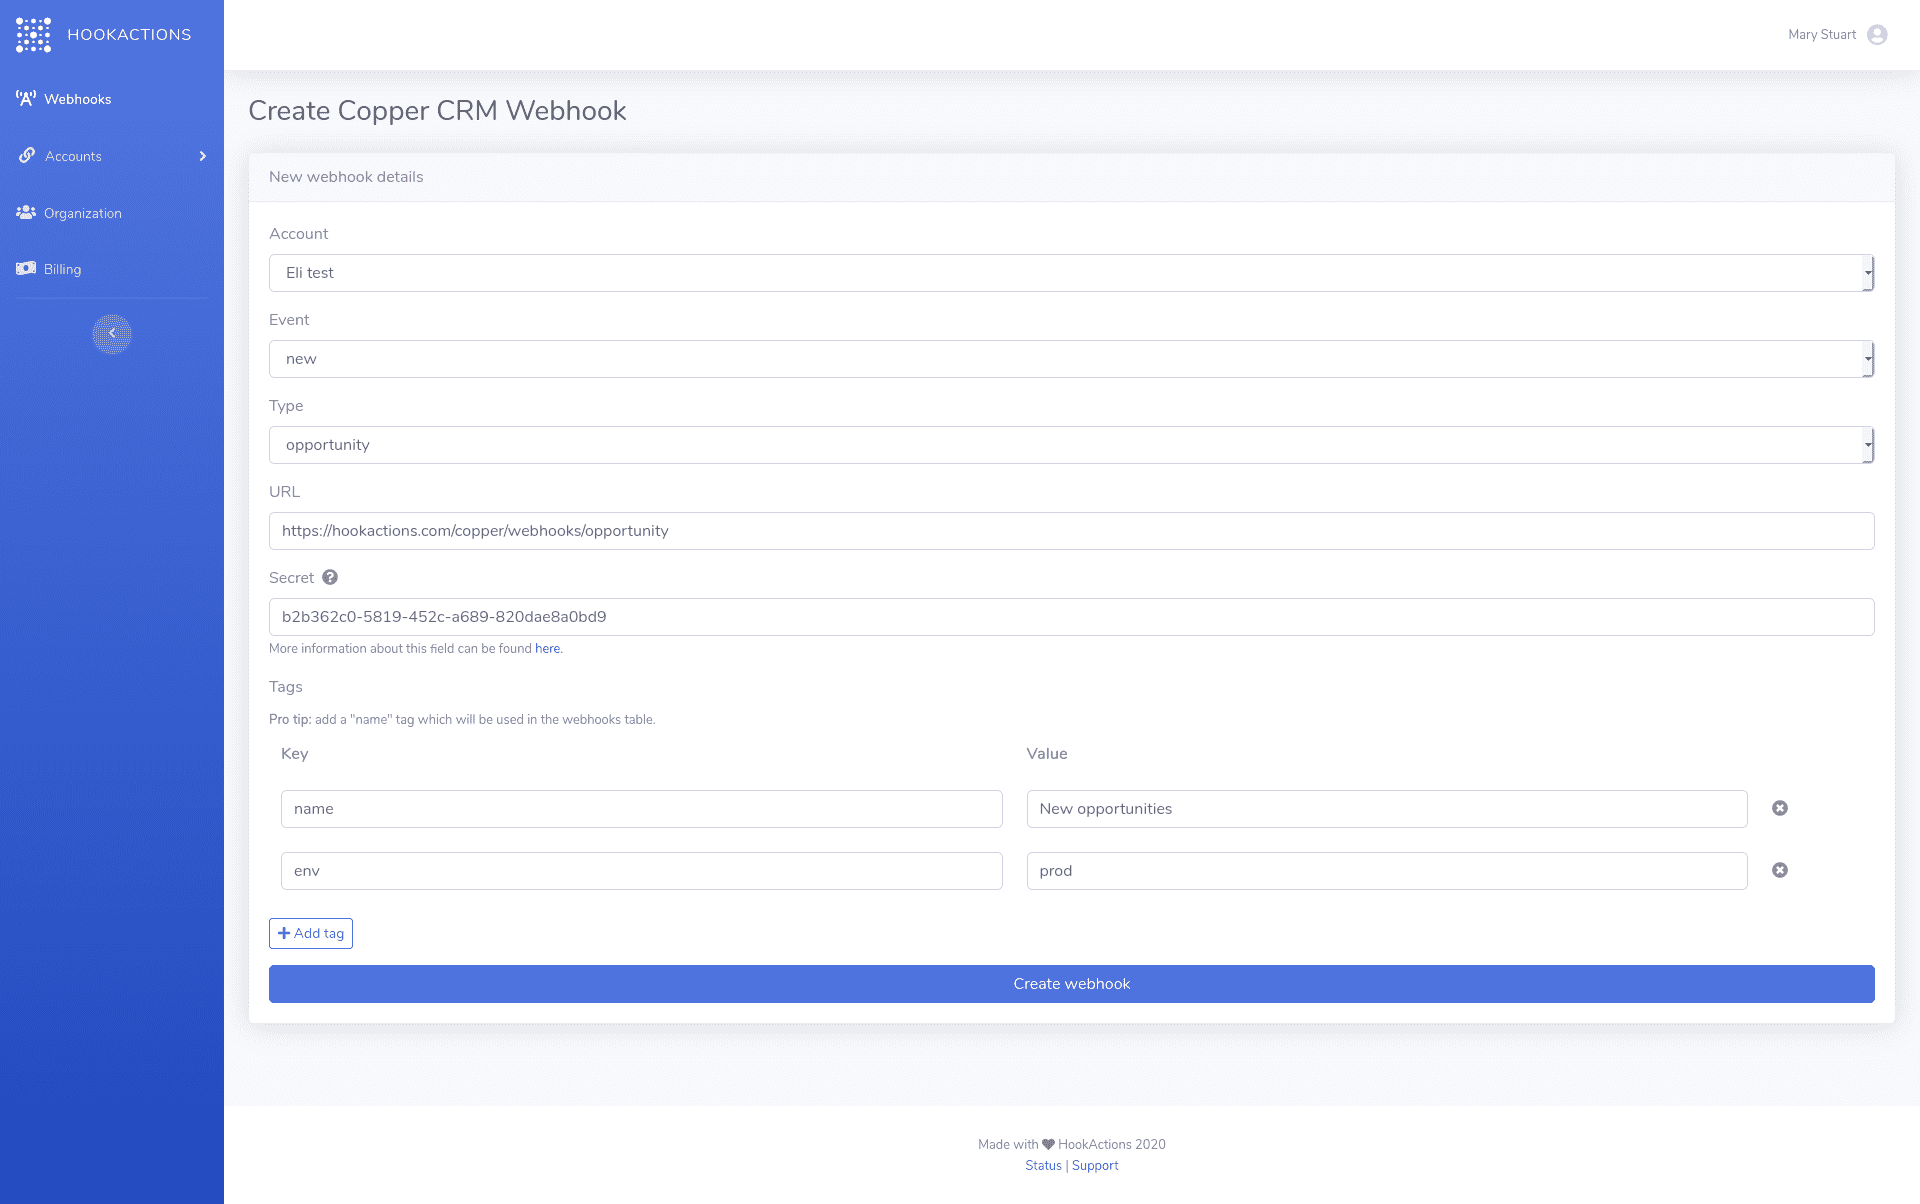Click the 'prod' tag value field
The image size is (1920, 1204).
(x=1387, y=871)
